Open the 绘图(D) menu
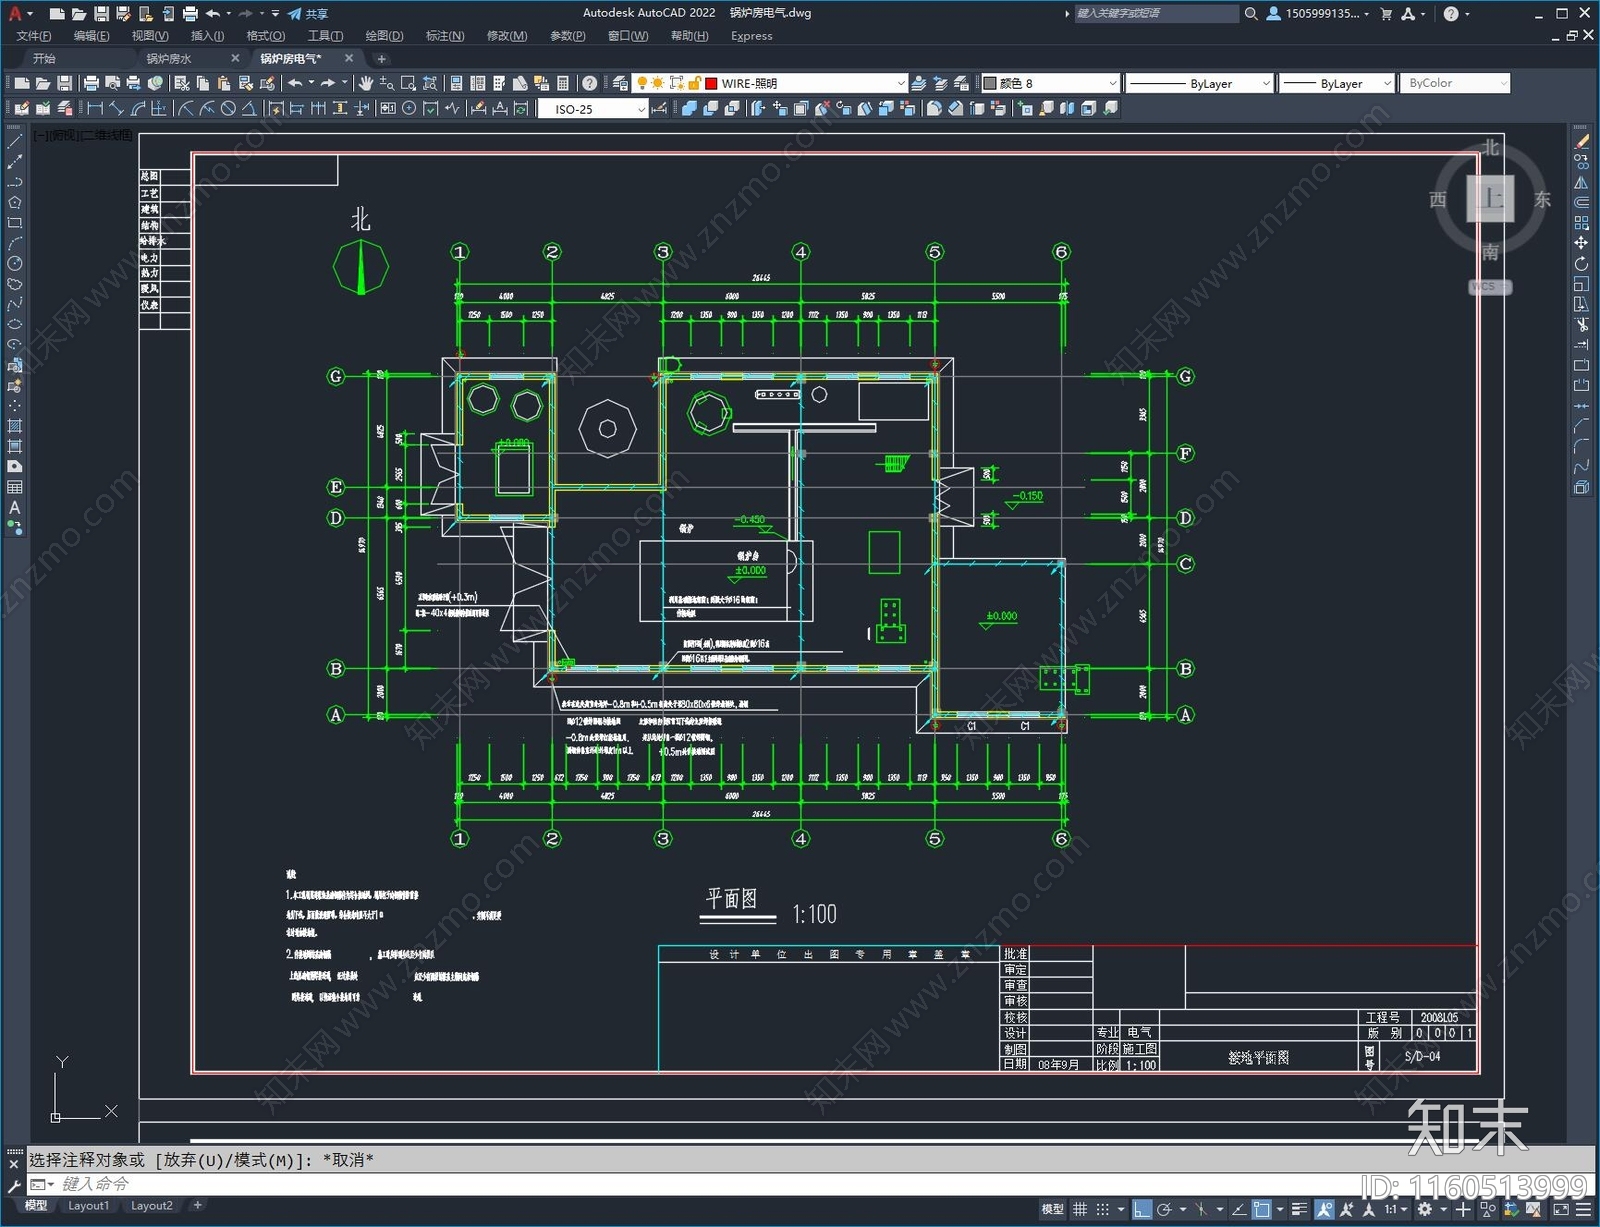1600x1227 pixels. [x=384, y=36]
